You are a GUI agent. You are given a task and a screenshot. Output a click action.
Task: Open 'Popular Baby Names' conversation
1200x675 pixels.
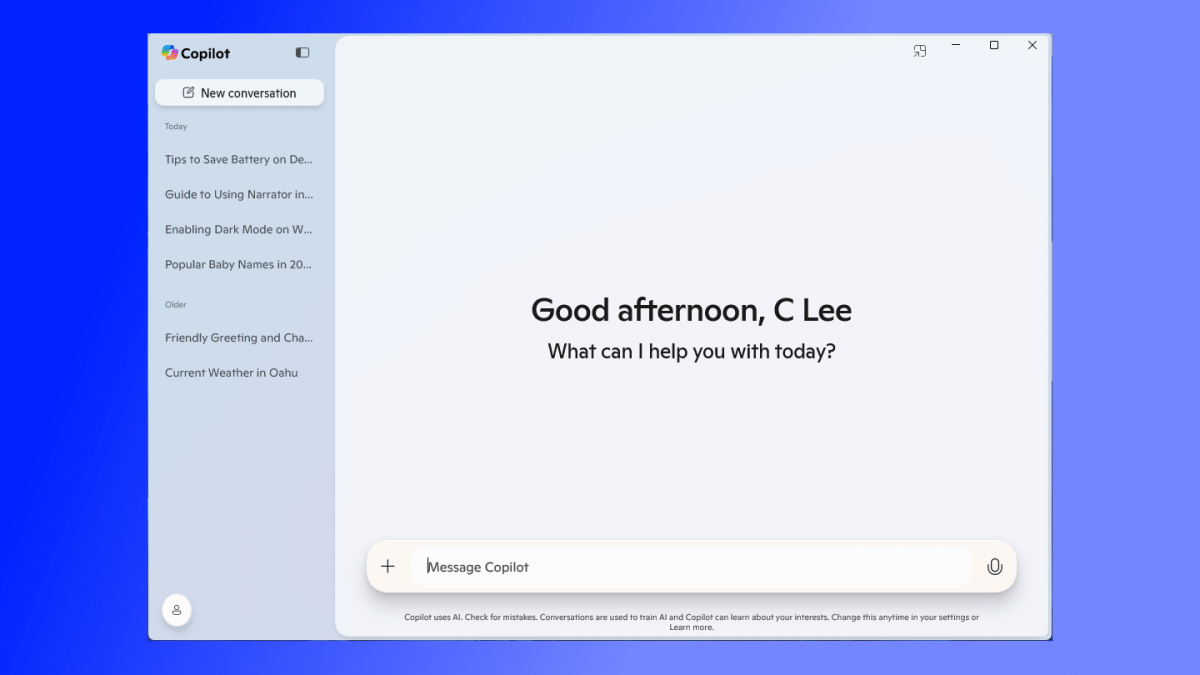pos(239,265)
